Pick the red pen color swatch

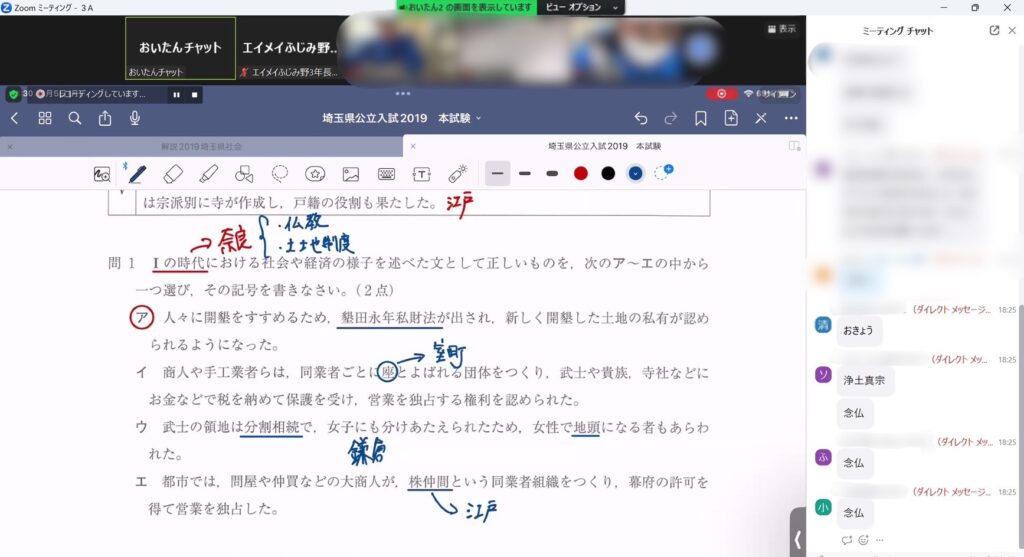point(580,174)
